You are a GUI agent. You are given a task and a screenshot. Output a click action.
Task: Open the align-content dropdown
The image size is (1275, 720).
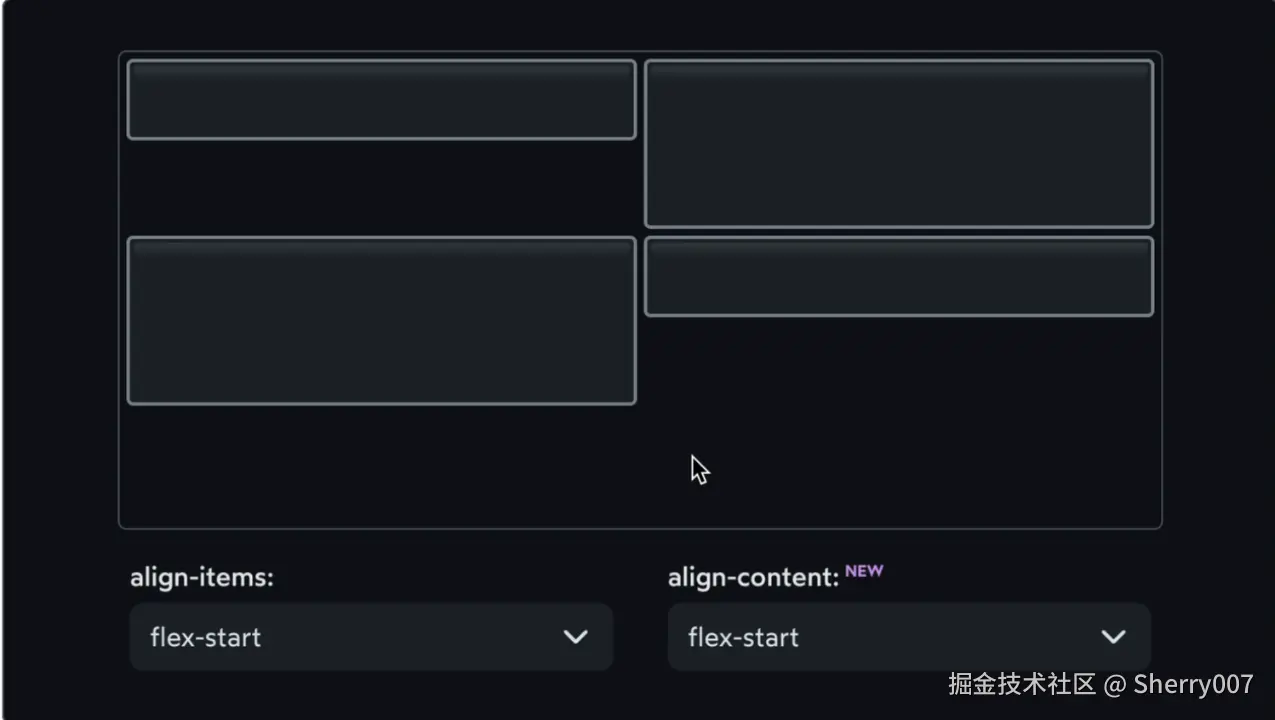click(908, 636)
